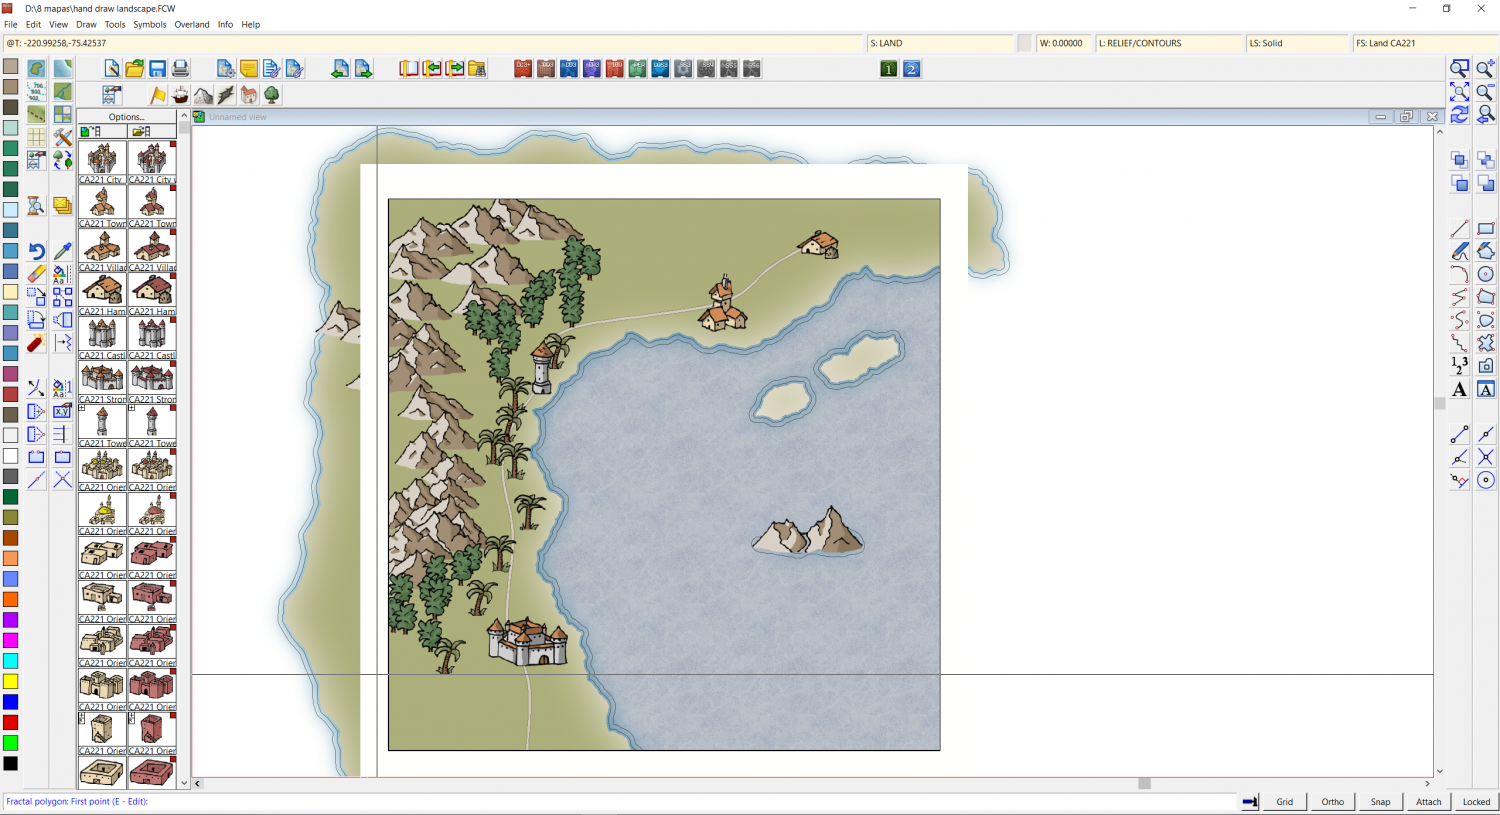Select the eyedropper tool icon

(62, 251)
